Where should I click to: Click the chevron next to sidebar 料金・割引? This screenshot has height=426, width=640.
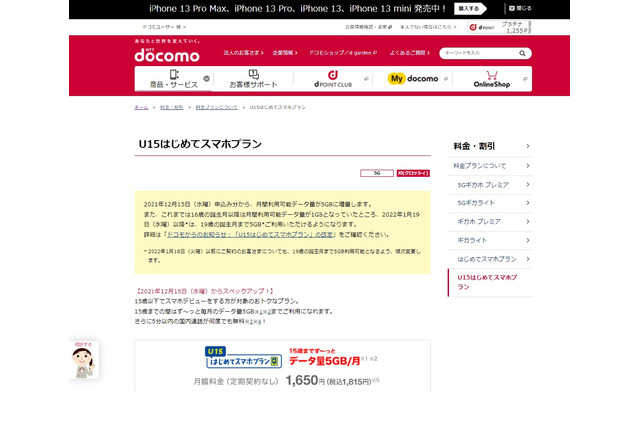[x=528, y=146]
